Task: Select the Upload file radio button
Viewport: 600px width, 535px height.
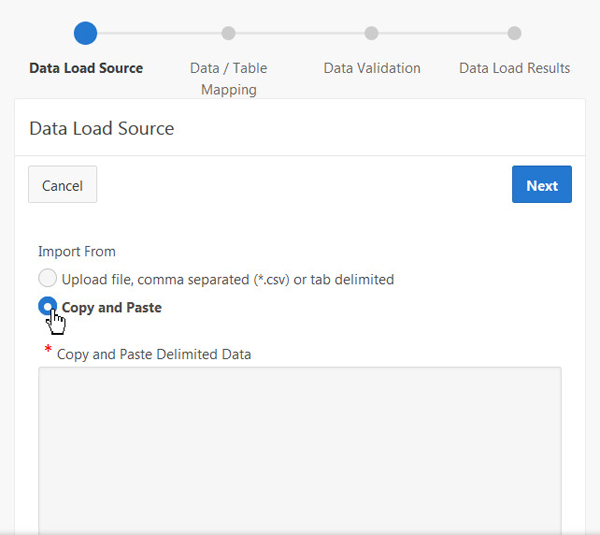Action: 47,279
